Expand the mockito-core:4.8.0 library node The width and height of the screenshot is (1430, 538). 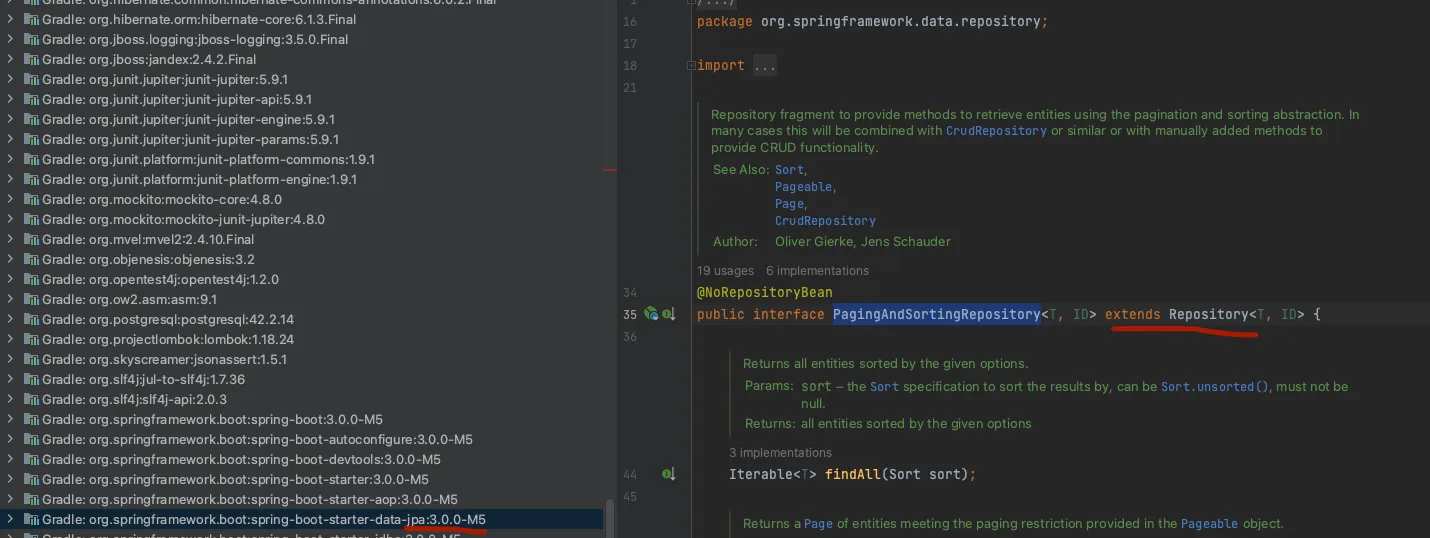pos(10,199)
